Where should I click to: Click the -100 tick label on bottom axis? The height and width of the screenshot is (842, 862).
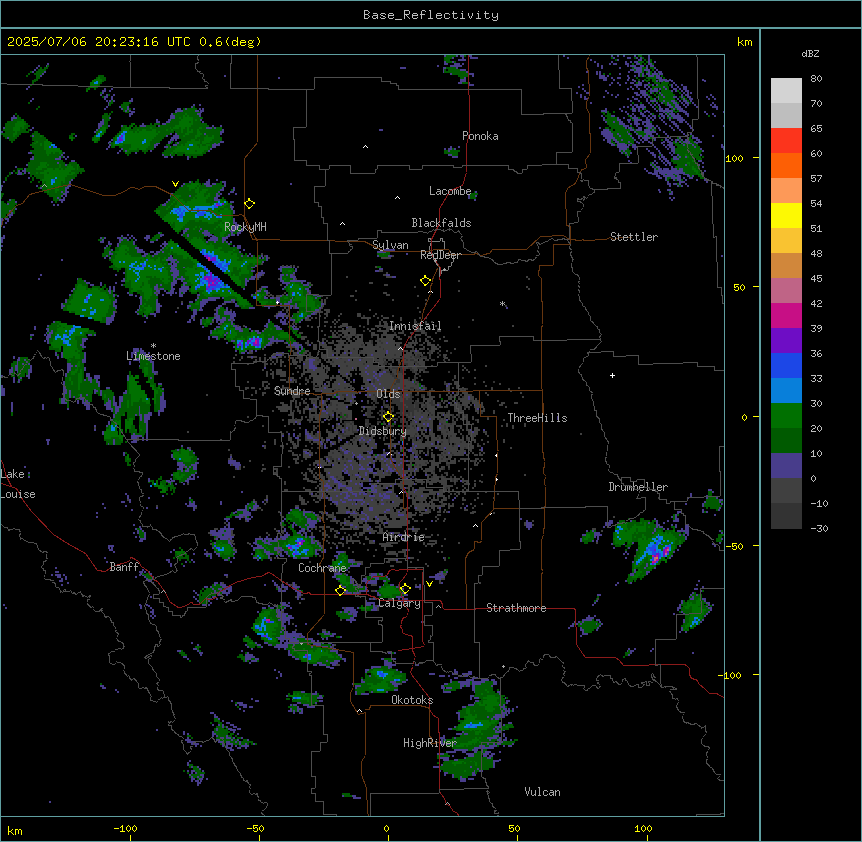[125, 828]
